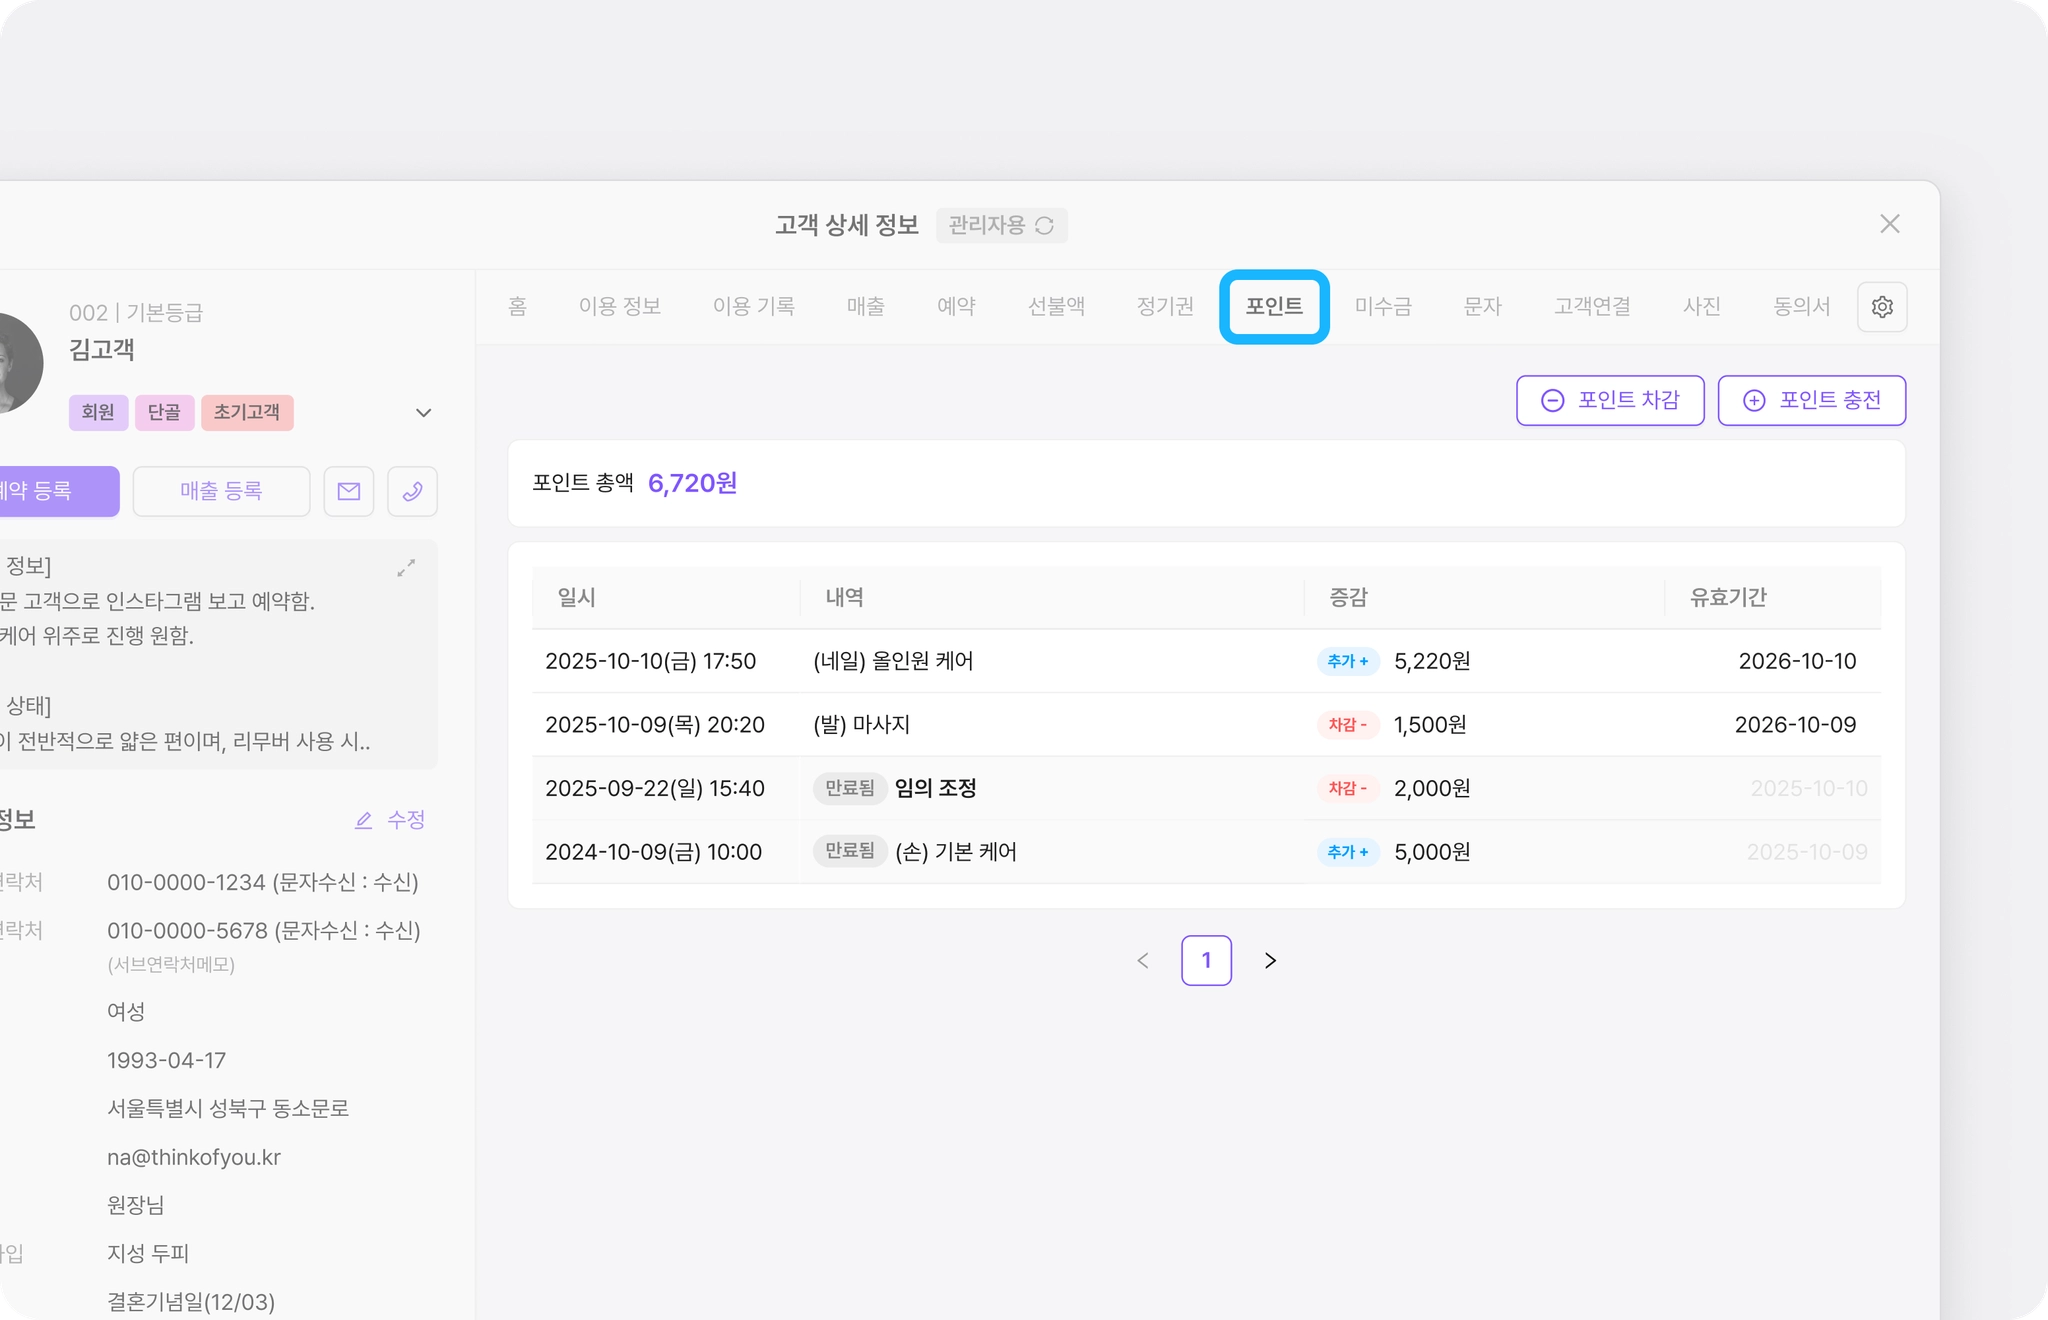
Task: Click the refresh icon beside 관리자용
Action: tap(1045, 226)
